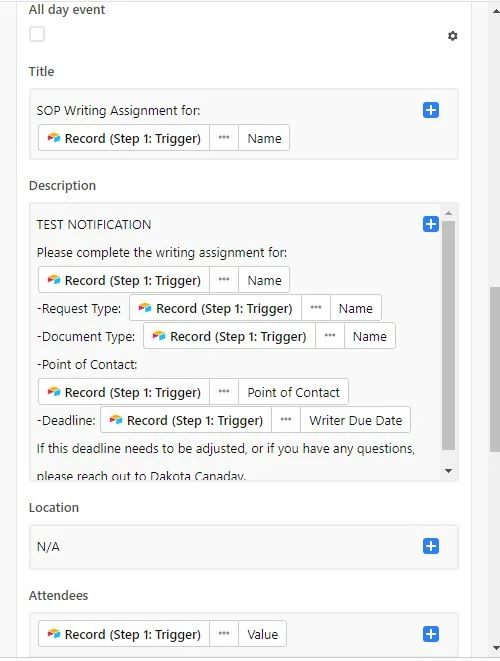The width and height of the screenshot is (500, 661).
Task: Expand the ellipsis on the Deadline record token
Action: pos(286,420)
